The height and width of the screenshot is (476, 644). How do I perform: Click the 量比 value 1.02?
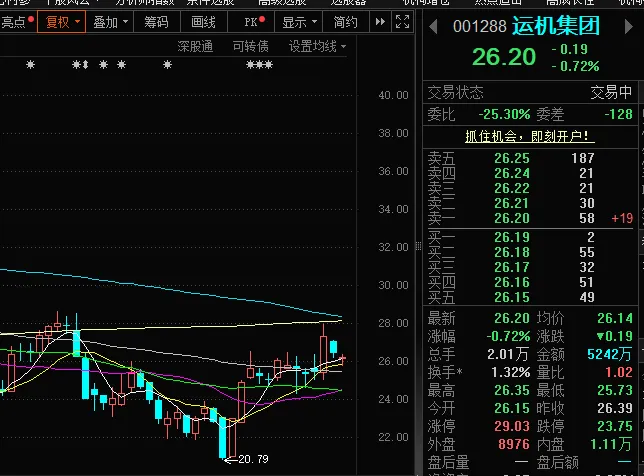(x=619, y=373)
